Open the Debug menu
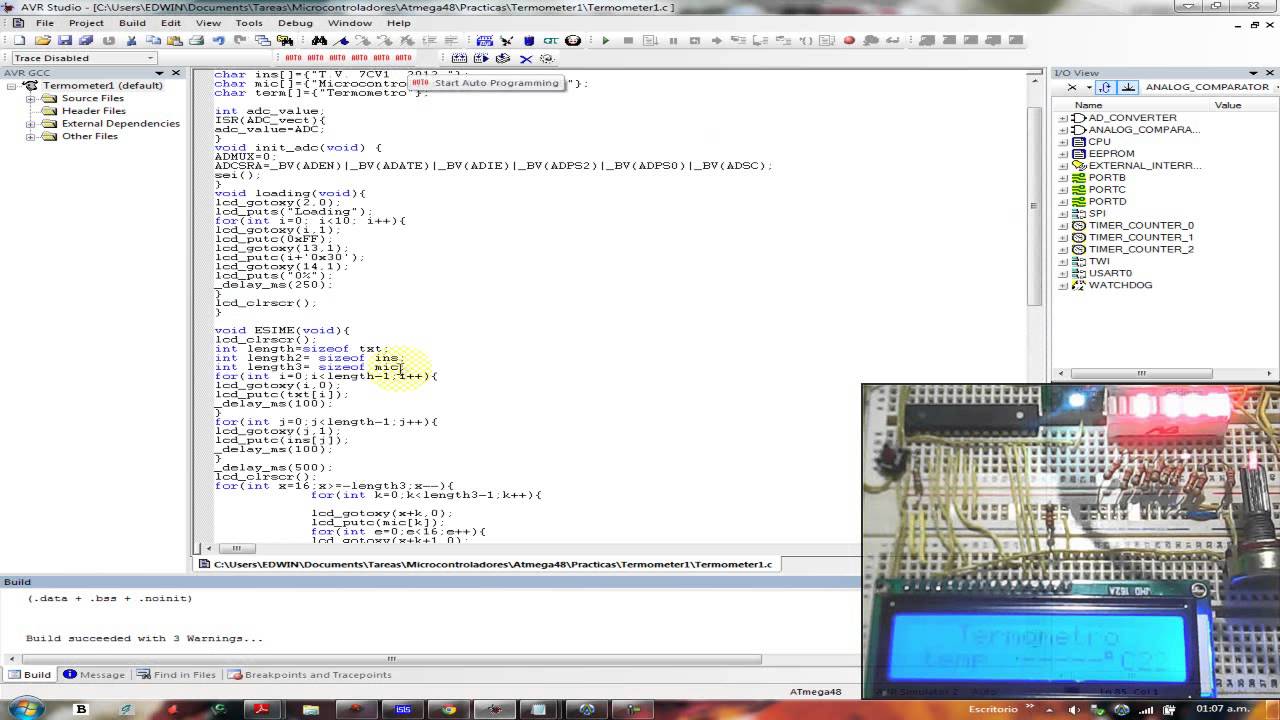The image size is (1280, 720). [x=295, y=23]
